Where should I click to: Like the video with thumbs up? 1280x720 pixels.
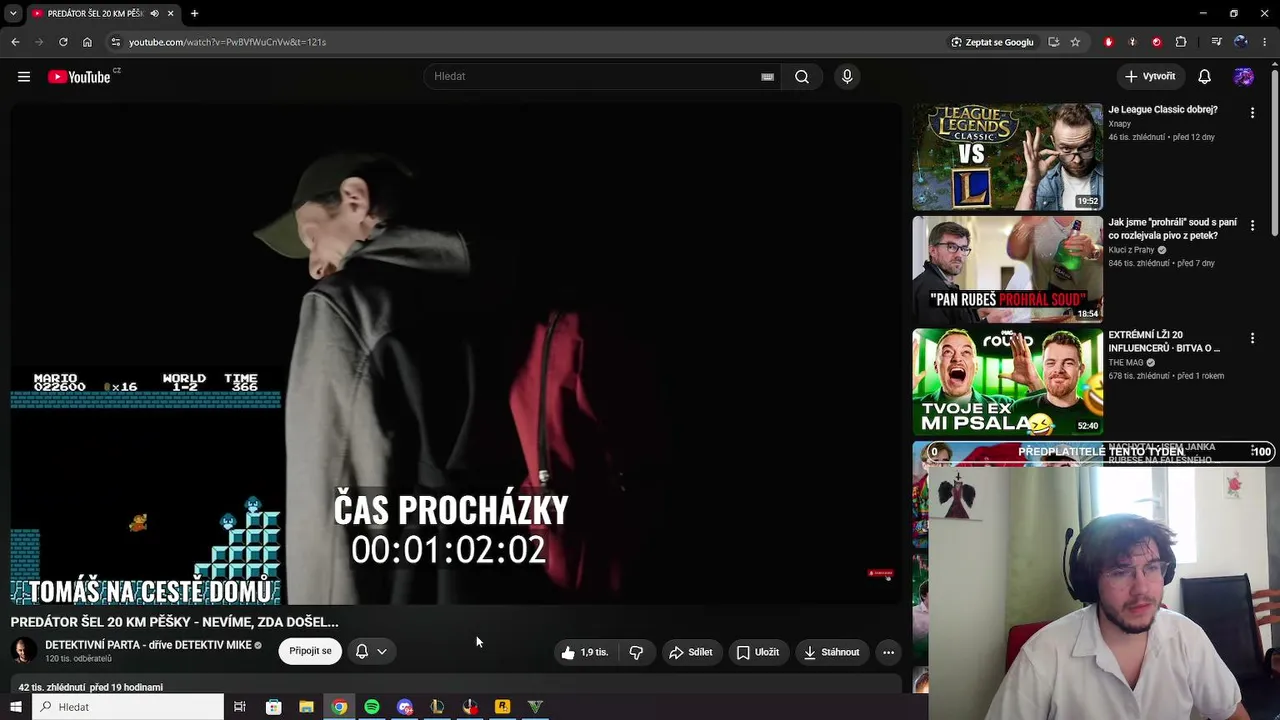[x=585, y=652]
